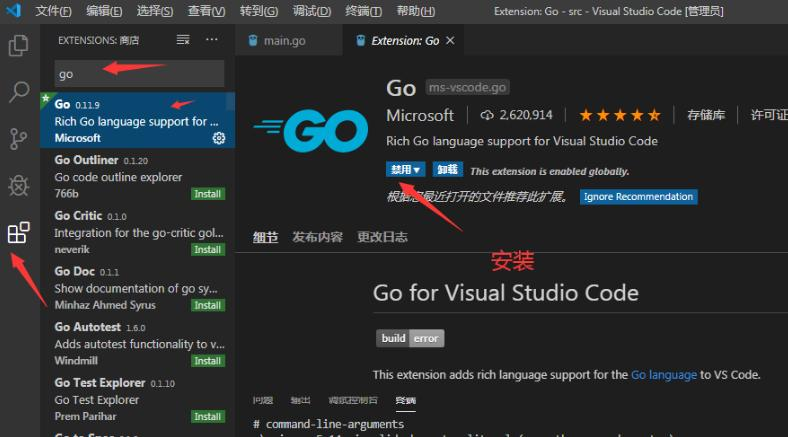Screen dimensions: 788x437
Task: Close the Extension: Go tab
Action: 450,40
